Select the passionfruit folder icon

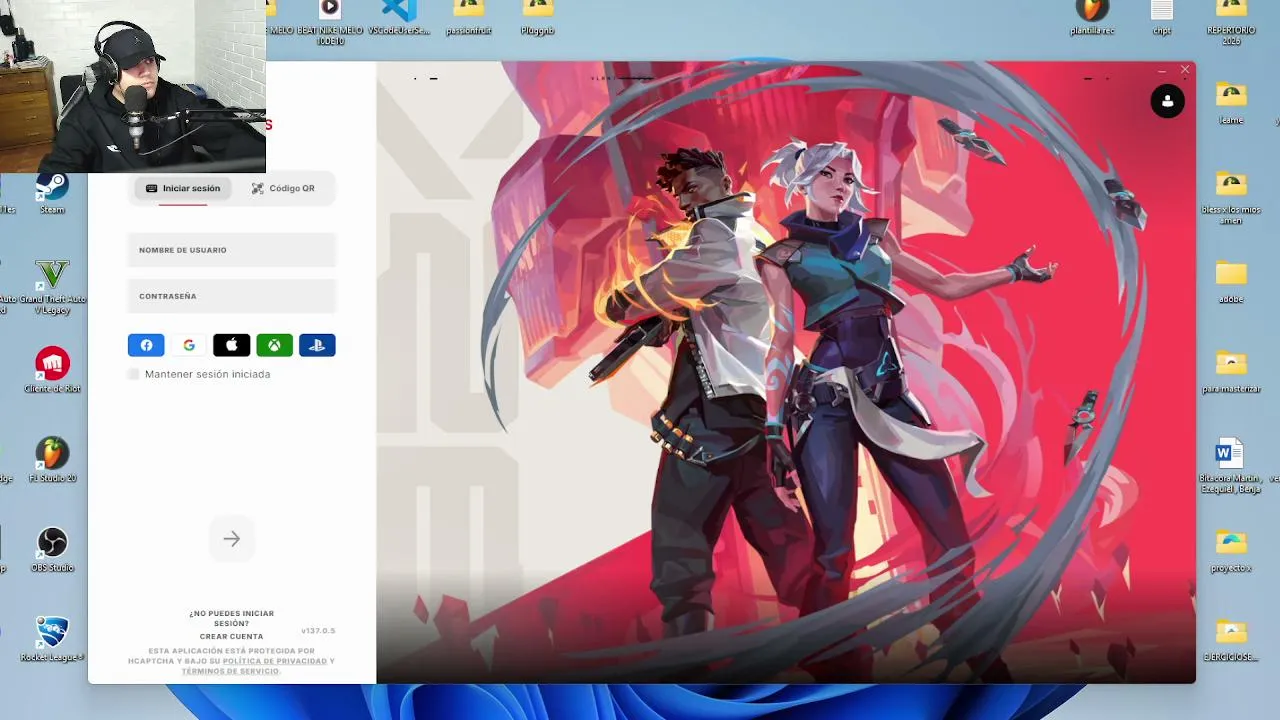pyautogui.click(x=468, y=18)
